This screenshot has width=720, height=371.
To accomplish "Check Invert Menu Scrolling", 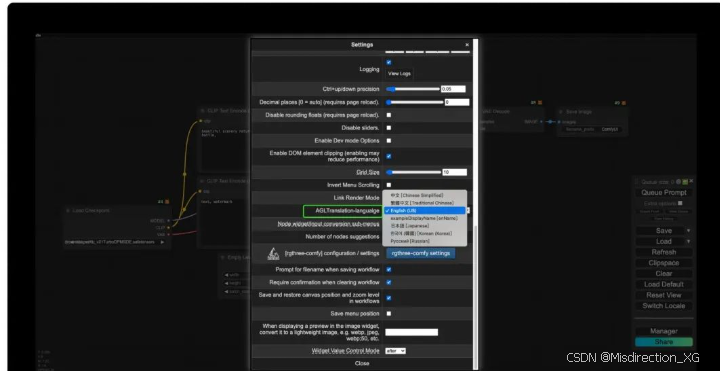I will (389, 185).
